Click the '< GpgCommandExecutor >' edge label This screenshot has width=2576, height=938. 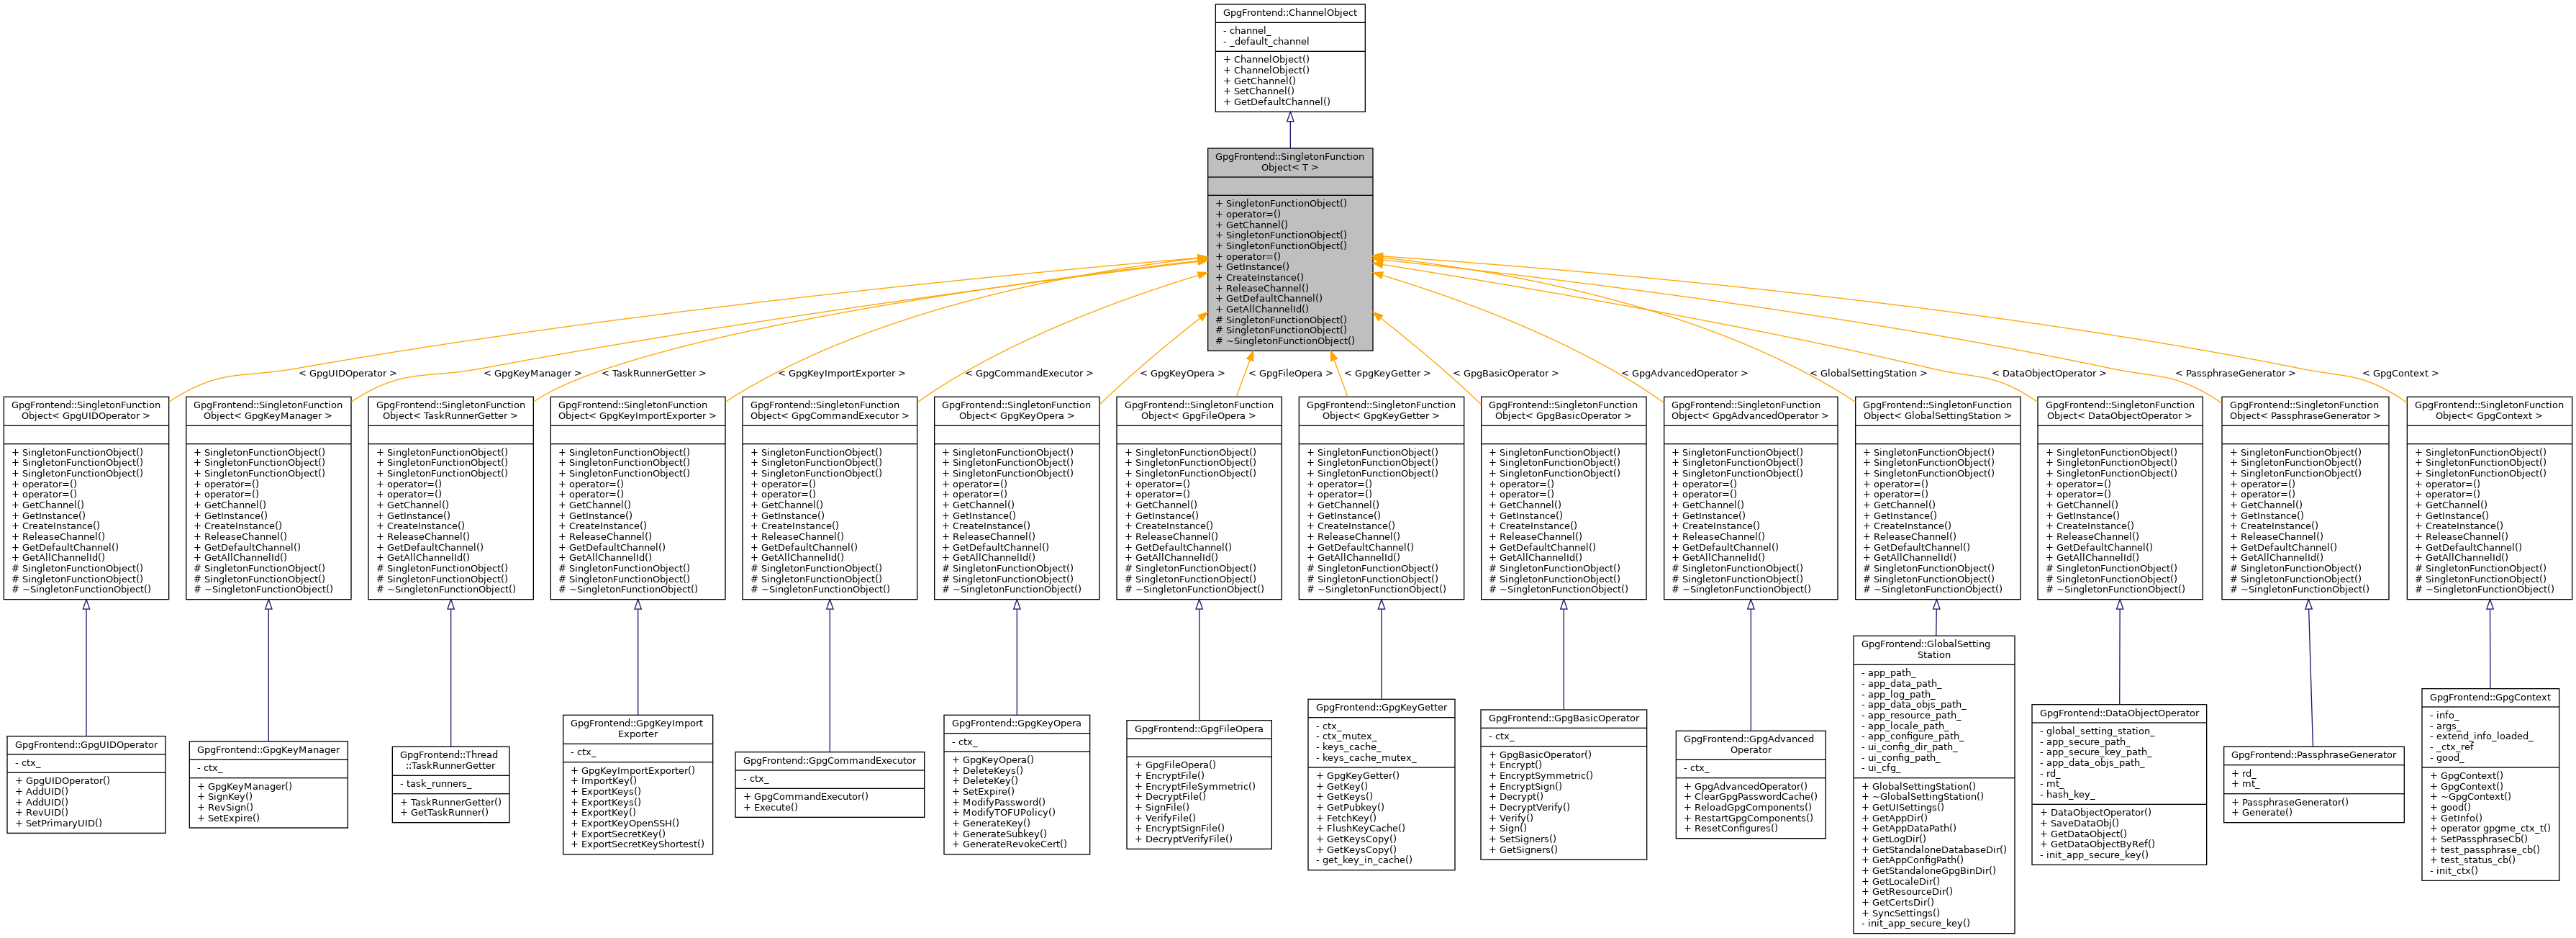[1028, 374]
